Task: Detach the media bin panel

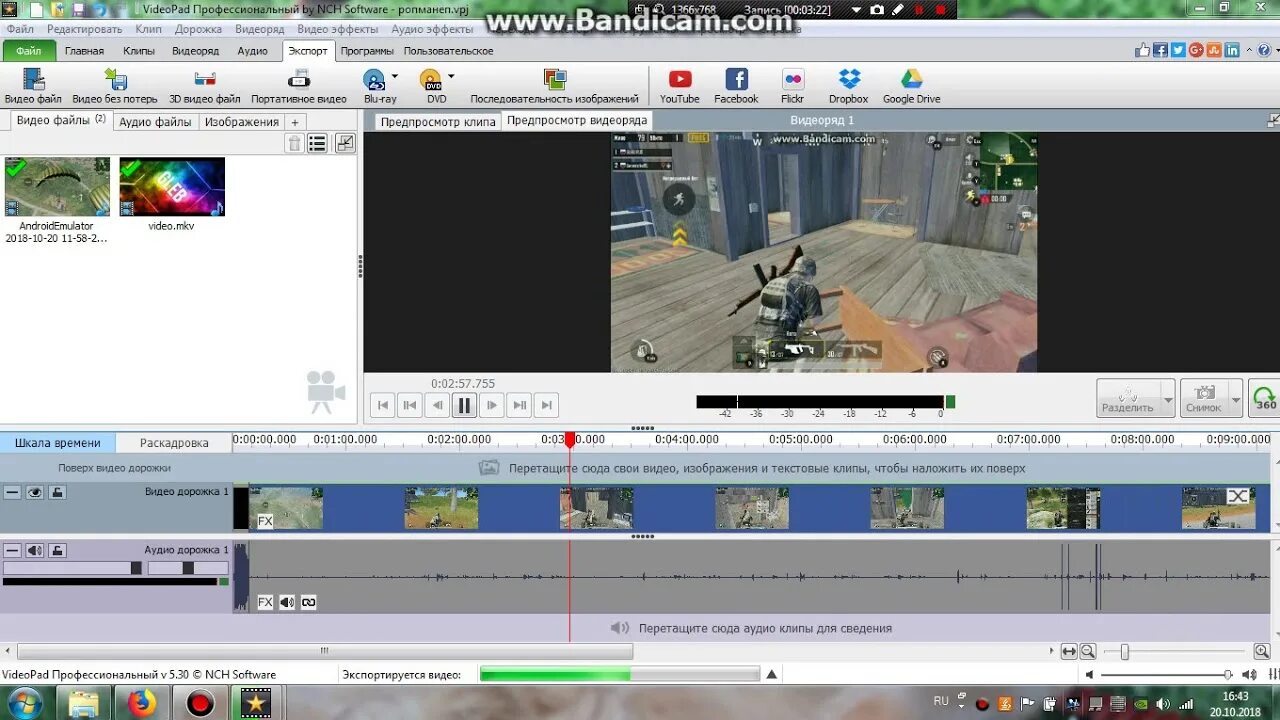Action: tap(345, 143)
